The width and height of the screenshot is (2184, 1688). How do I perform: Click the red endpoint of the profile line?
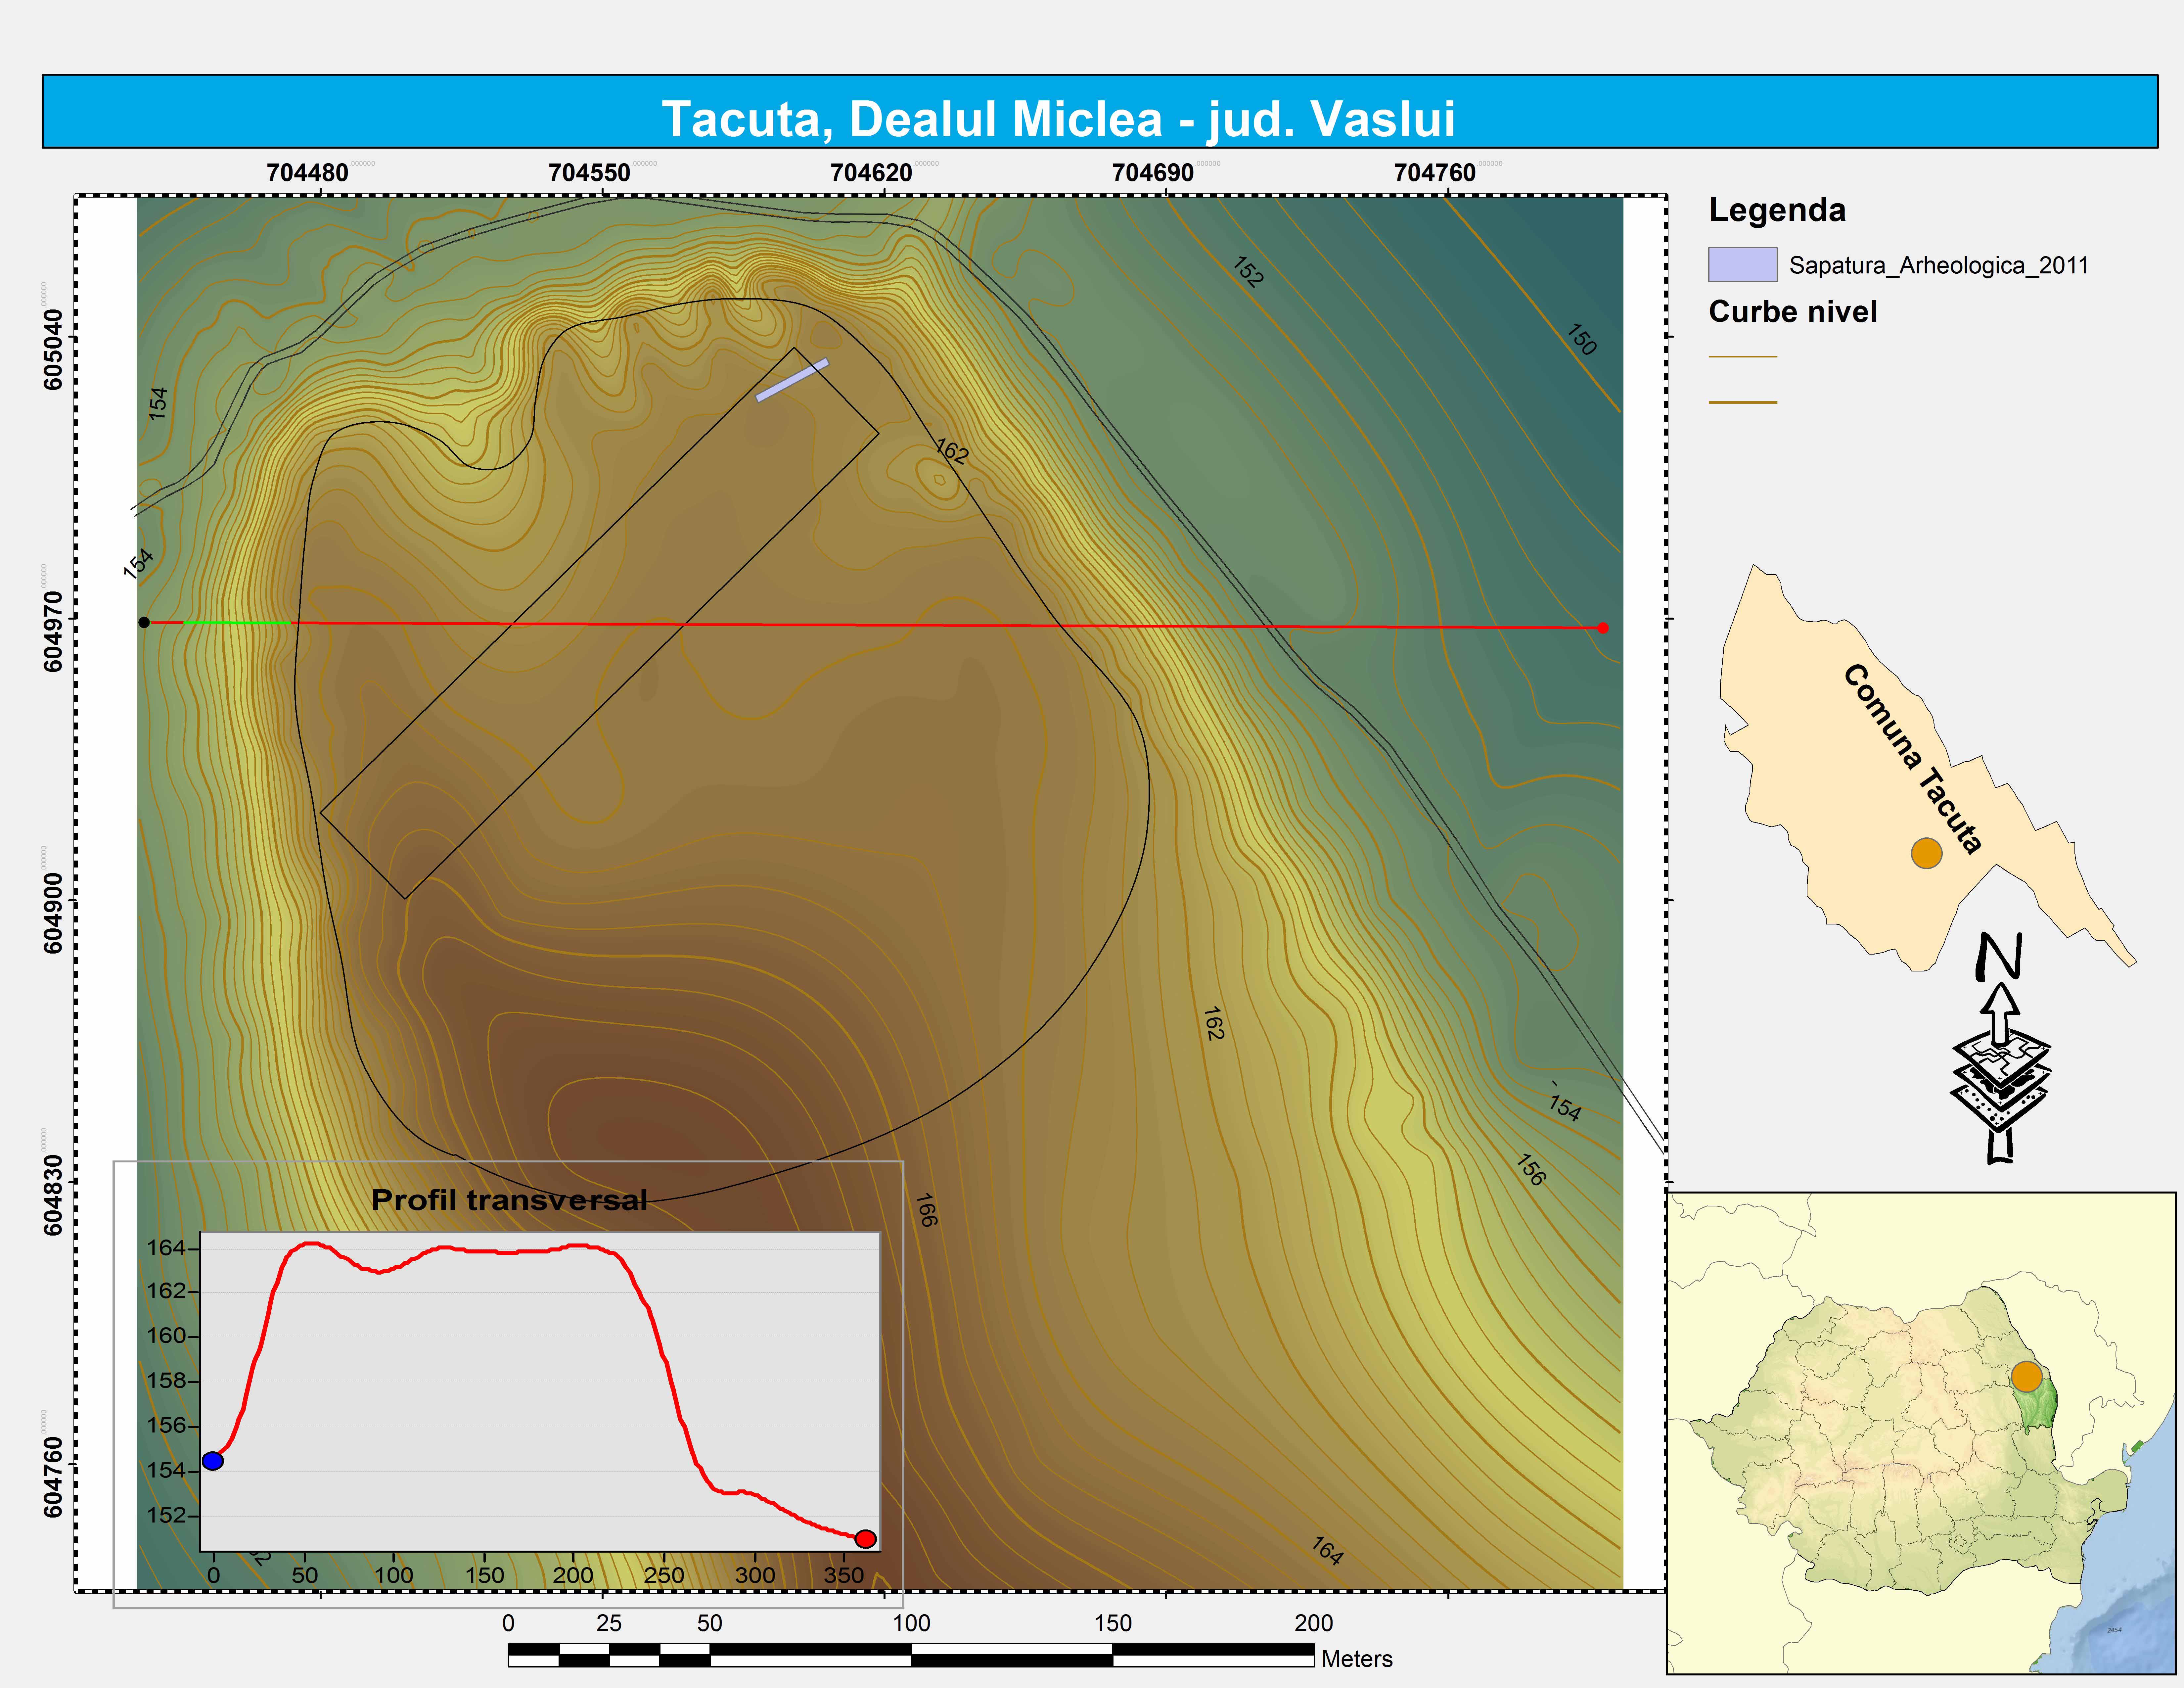pyautogui.click(x=1603, y=628)
